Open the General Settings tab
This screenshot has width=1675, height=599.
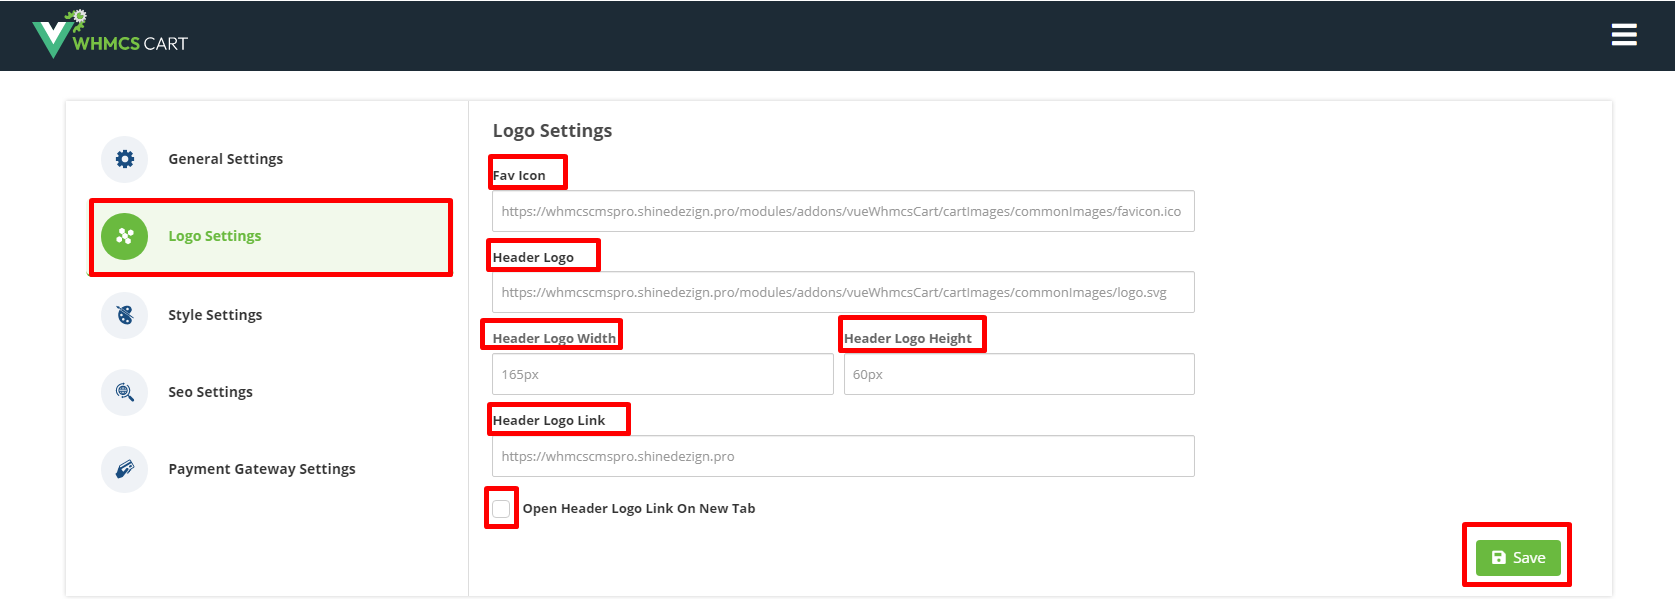tap(225, 159)
